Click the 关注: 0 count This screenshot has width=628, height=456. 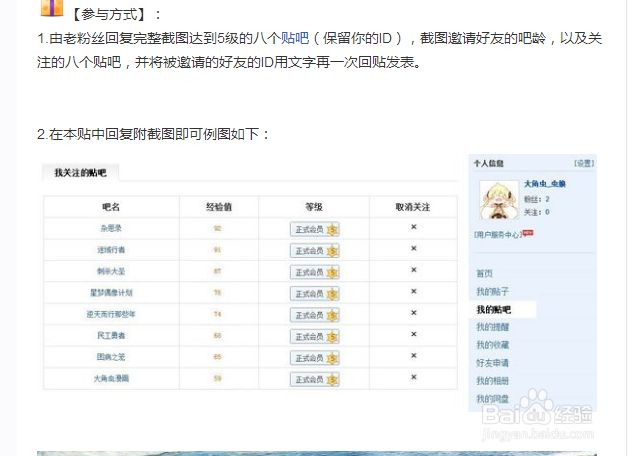[x=537, y=212]
